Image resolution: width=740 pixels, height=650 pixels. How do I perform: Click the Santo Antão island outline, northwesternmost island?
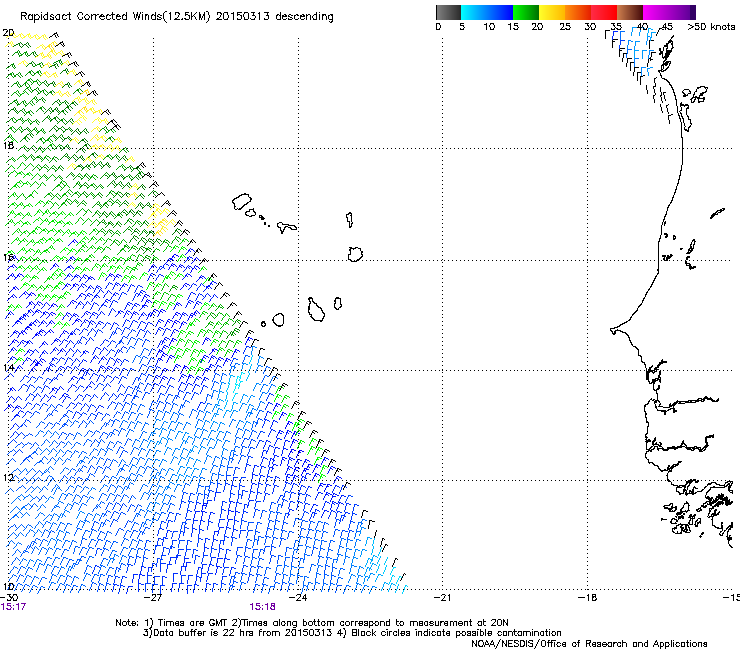[242, 202]
